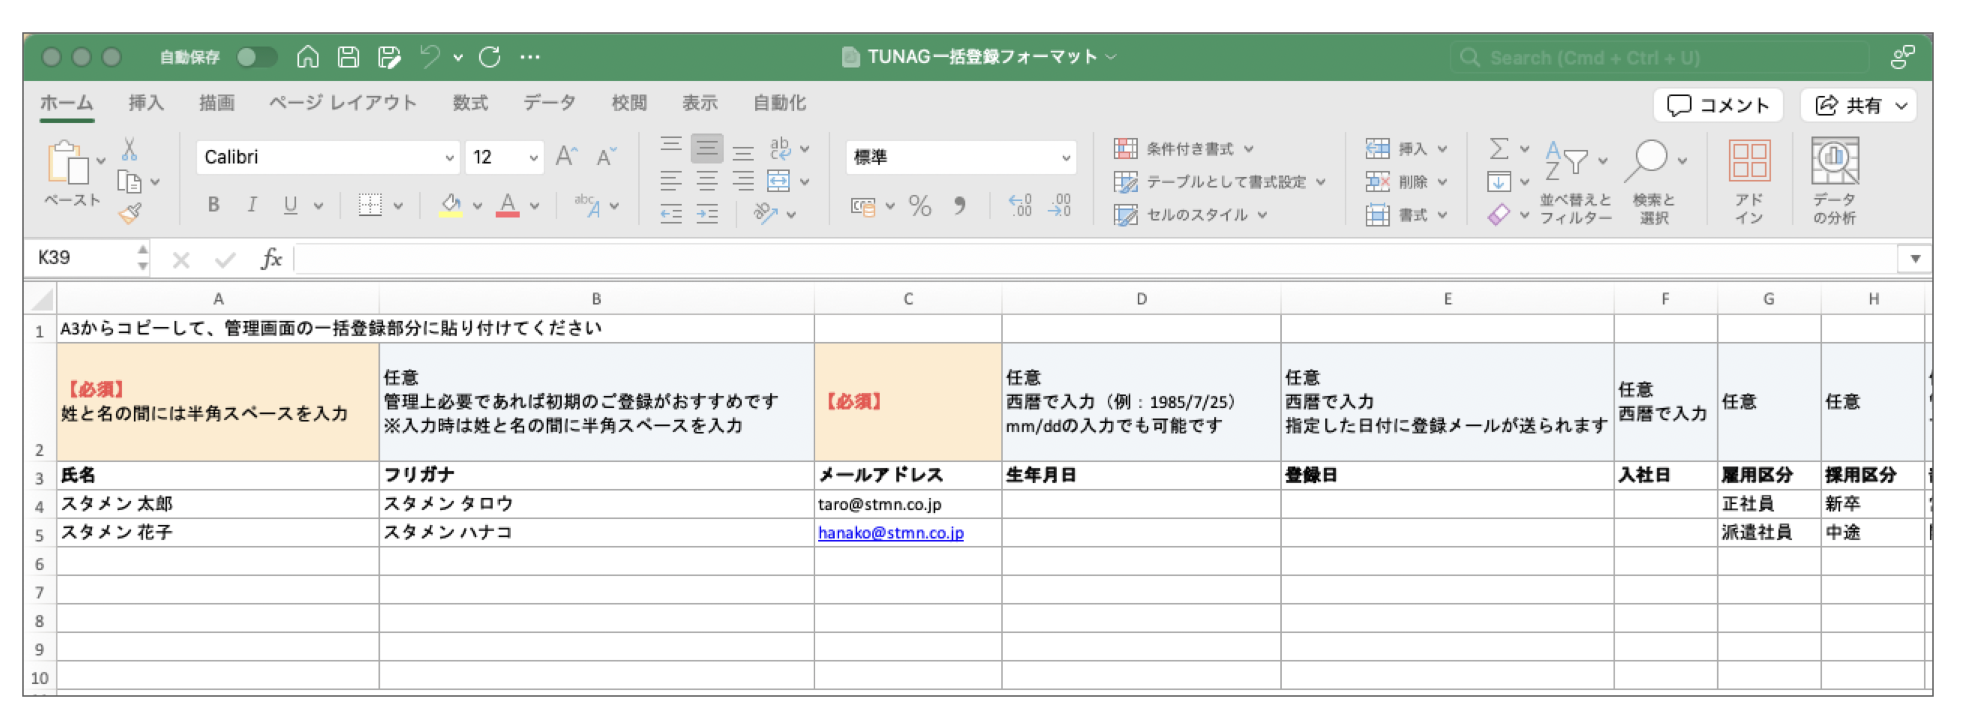Toggle Italic formatting
The width and height of the screenshot is (1966, 722).
(252, 205)
